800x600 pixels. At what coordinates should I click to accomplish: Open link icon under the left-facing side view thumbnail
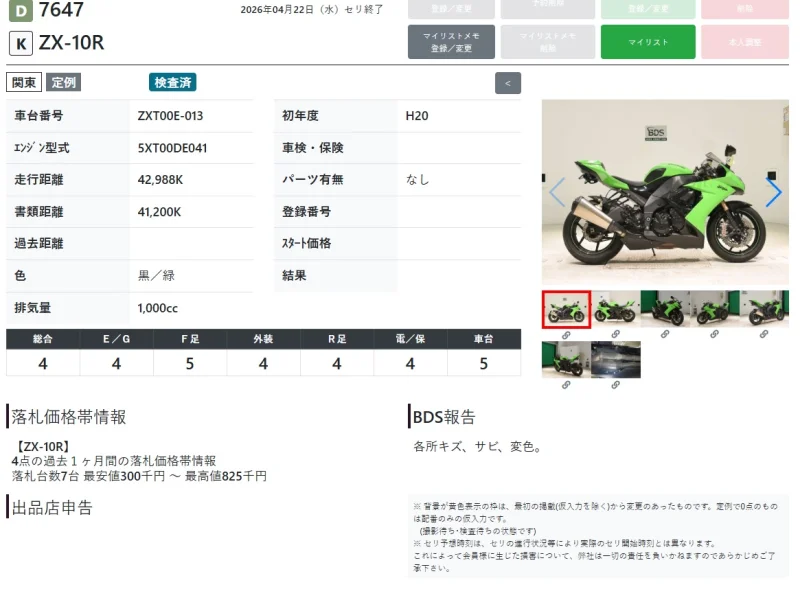click(615, 334)
